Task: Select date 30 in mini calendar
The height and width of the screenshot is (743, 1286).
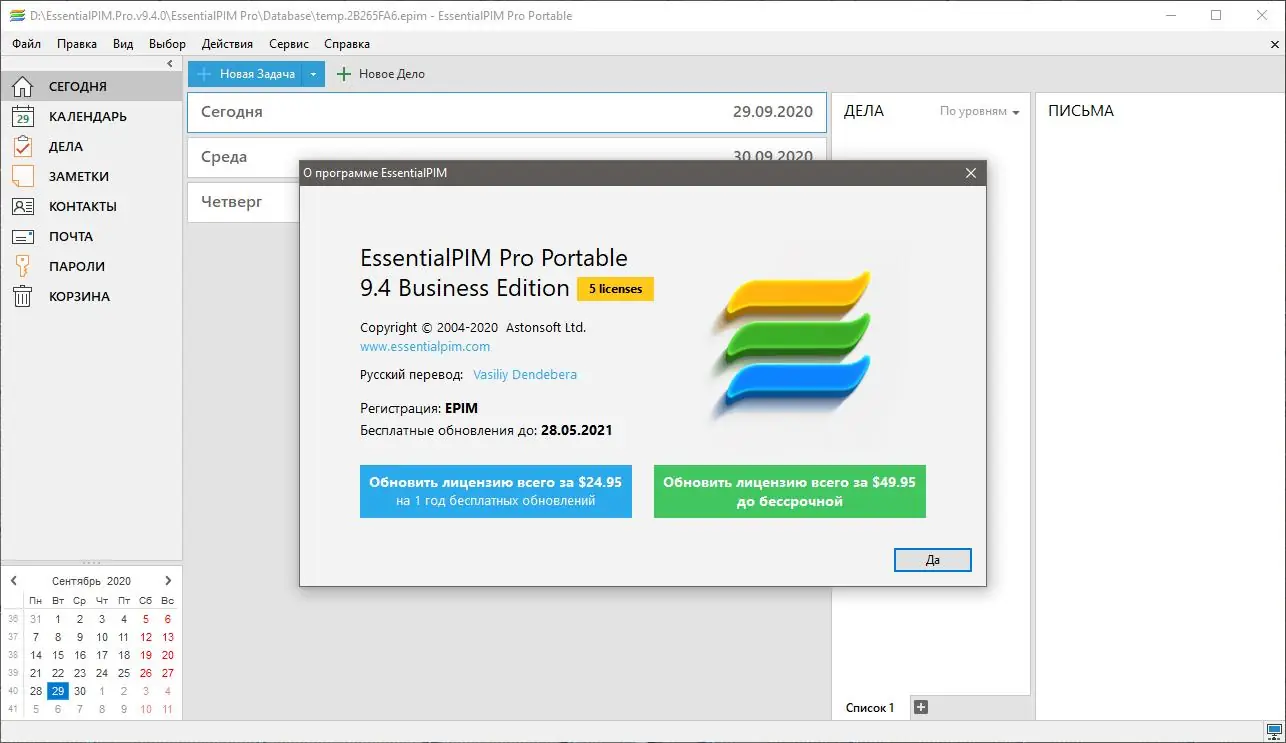Action: [x=80, y=691]
